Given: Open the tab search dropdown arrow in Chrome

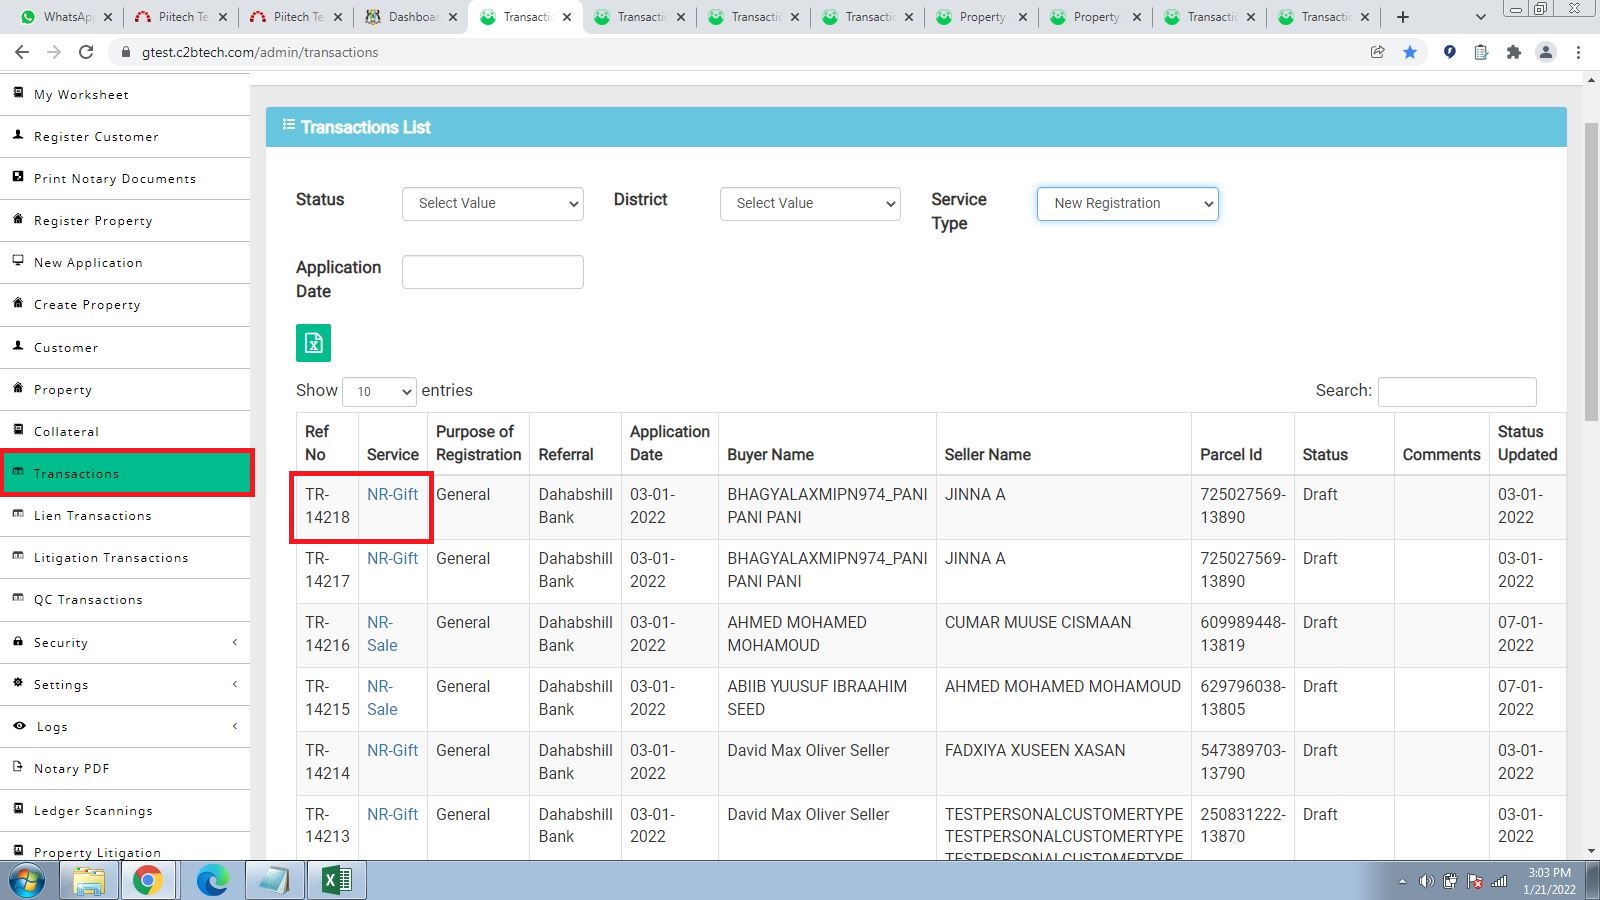Looking at the screenshot, I should click(x=1481, y=17).
